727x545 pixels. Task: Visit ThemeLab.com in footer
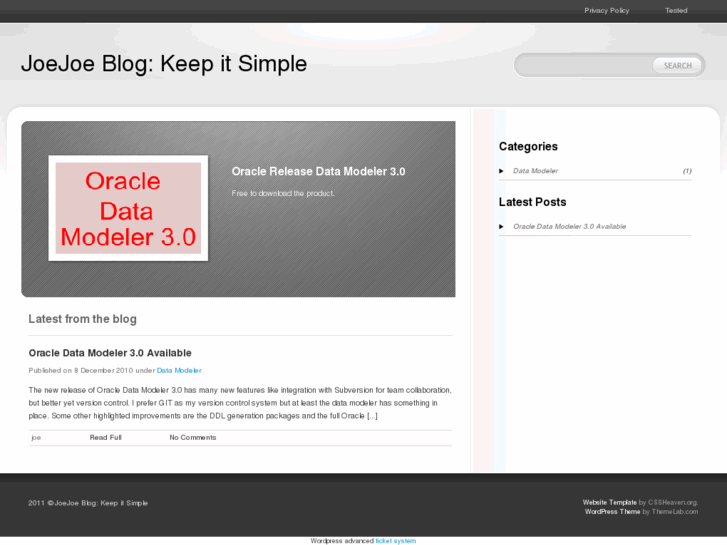coord(675,512)
